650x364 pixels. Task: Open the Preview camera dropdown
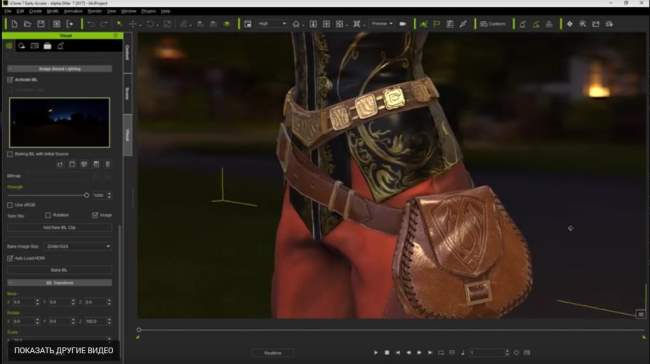click(382, 24)
